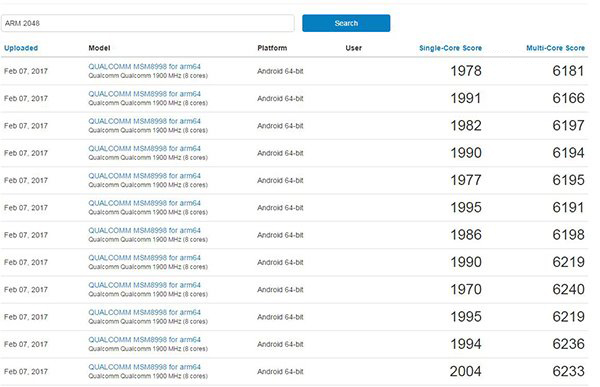
Task: Click Android 64-bit in the 6181 row
Action: (x=280, y=71)
